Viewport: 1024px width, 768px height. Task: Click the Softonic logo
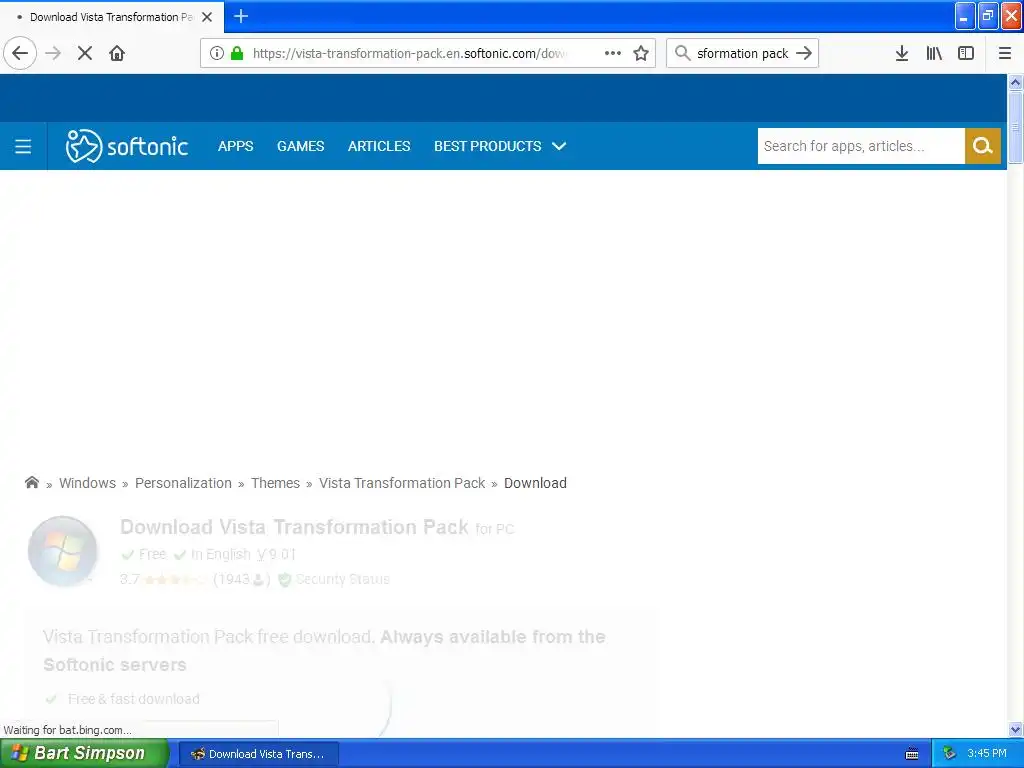tap(127, 146)
